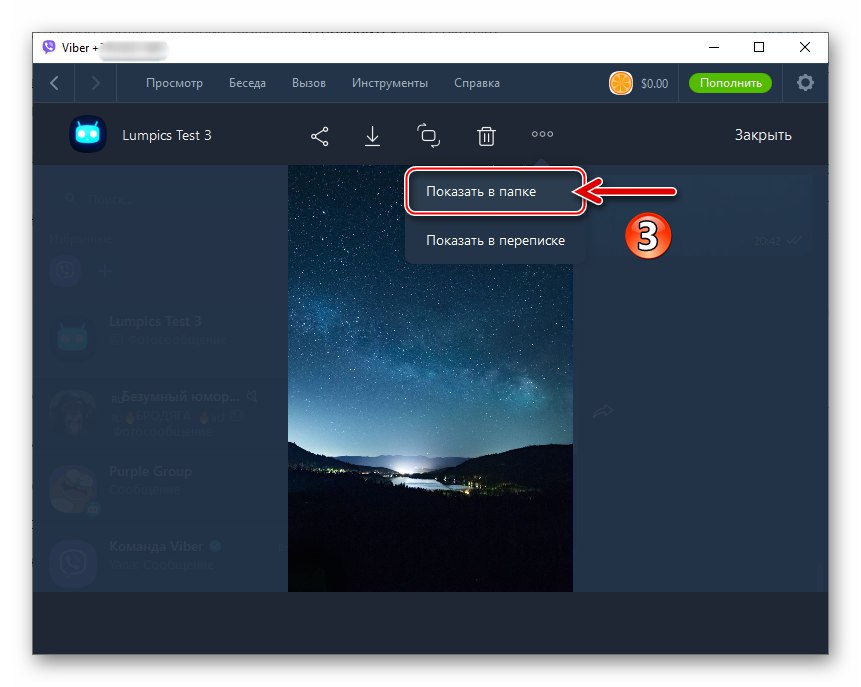Click "Закрыть" to close the viewer
This screenshot has width=861, height=687.
click(x=763, y=135)
